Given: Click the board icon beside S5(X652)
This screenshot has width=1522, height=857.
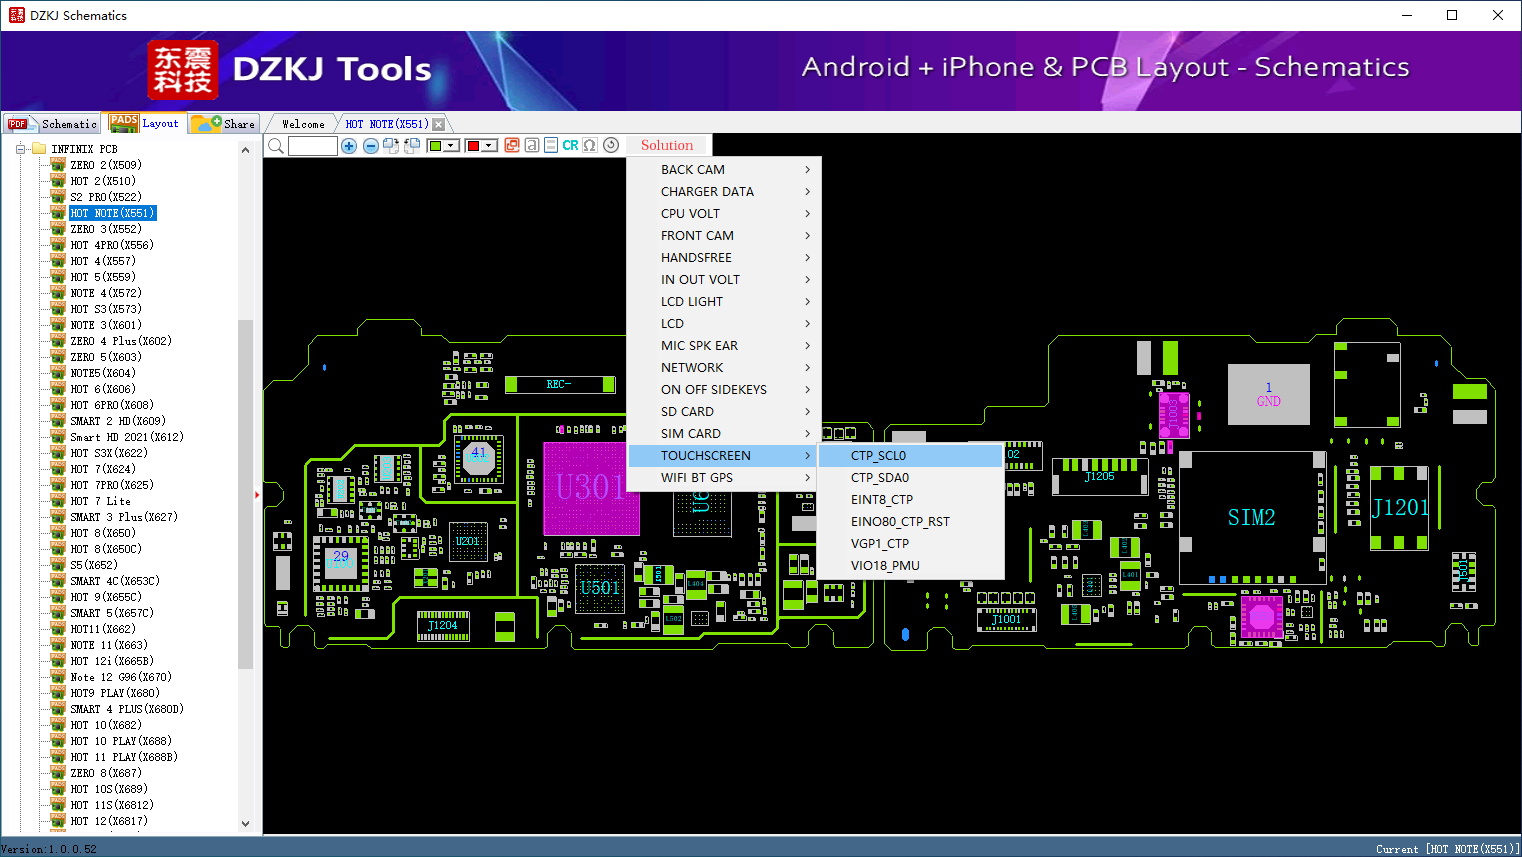Looking at the screenshot, I should click(x=58, y=565).
